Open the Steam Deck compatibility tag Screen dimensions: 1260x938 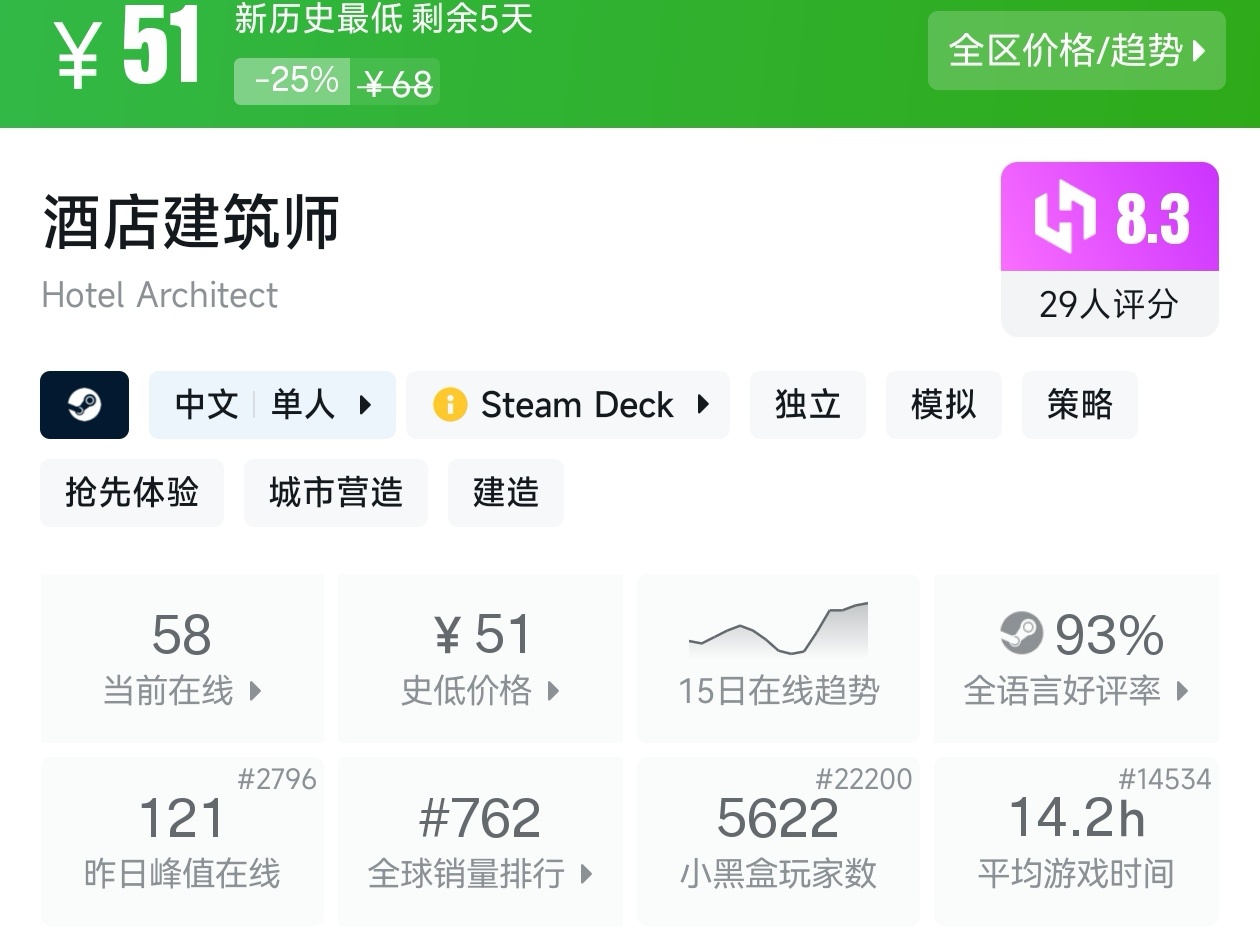567,405
